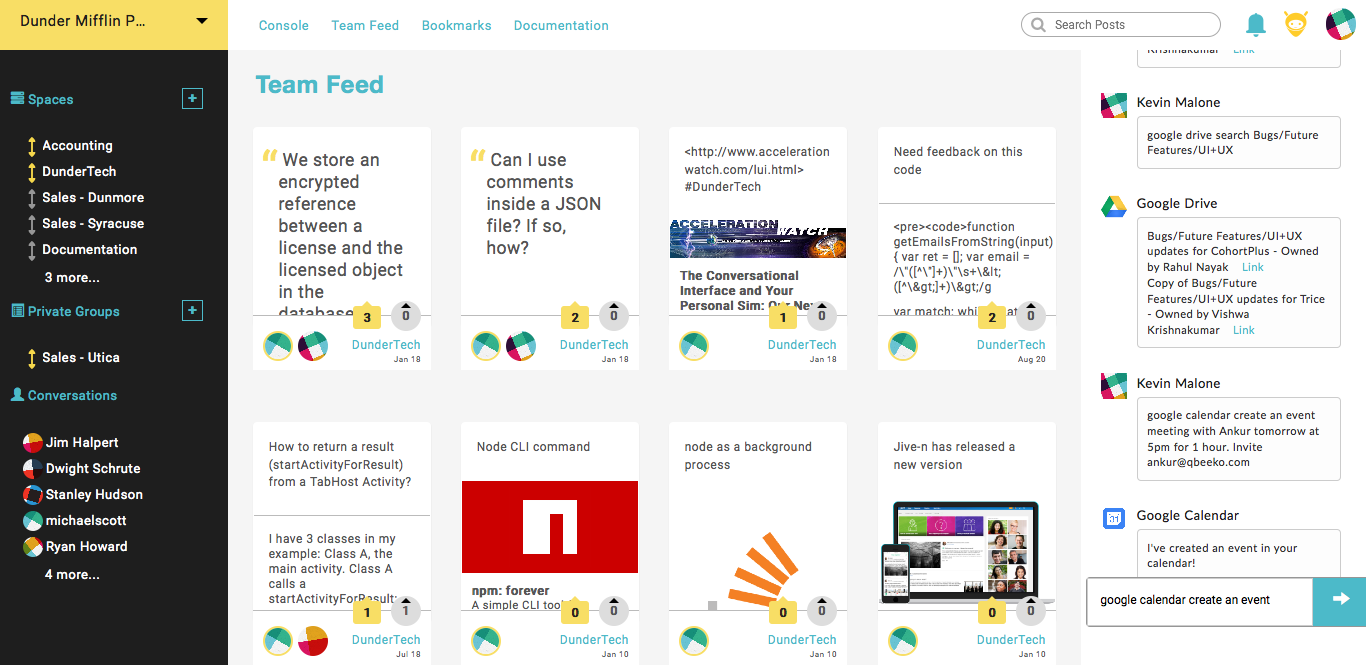Open the Console tab
This screenshot has width=1366, height=665.
(x=284, y=25)
